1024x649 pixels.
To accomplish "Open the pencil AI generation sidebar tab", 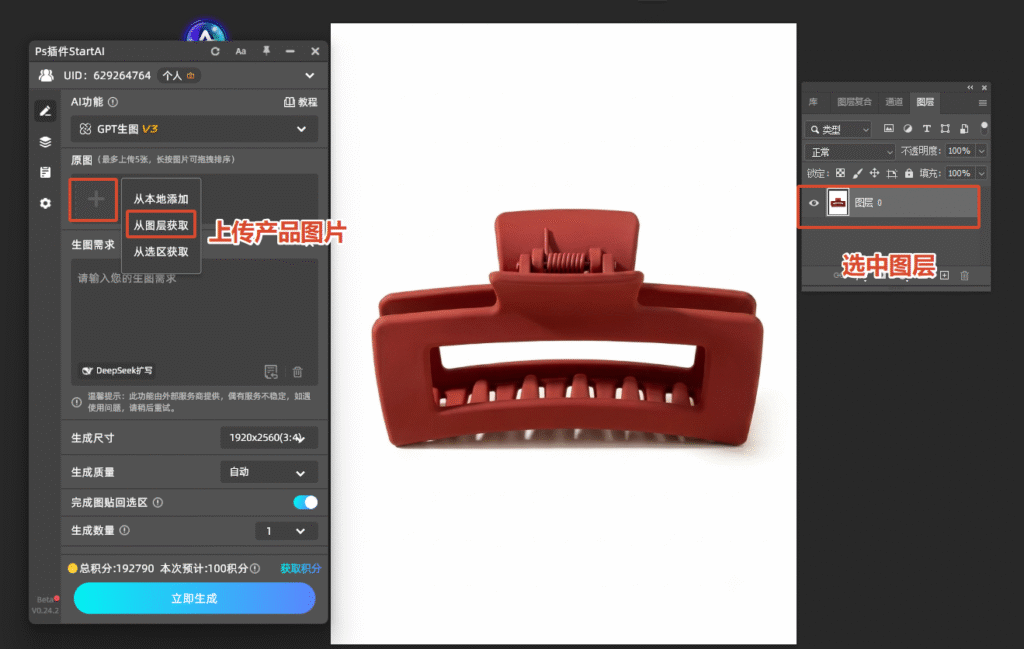I will pyautogui.click(x=45, y=111).
